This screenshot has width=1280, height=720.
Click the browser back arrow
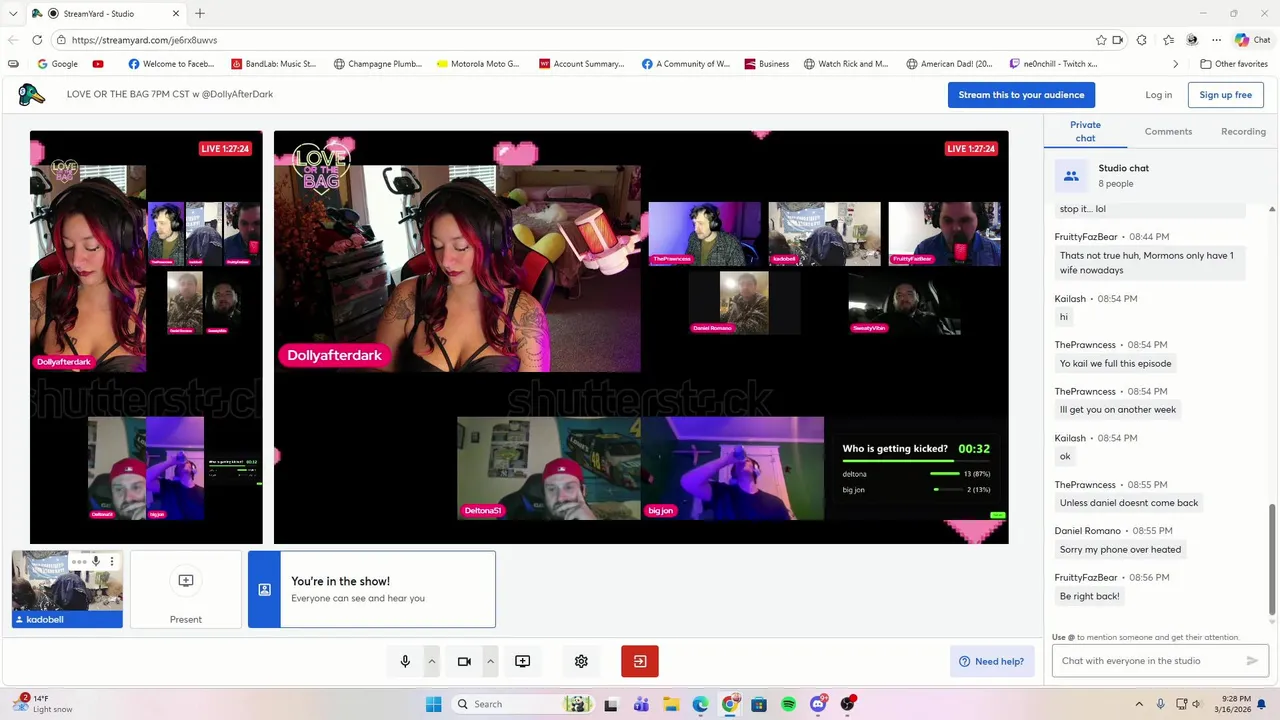[13, 40]
